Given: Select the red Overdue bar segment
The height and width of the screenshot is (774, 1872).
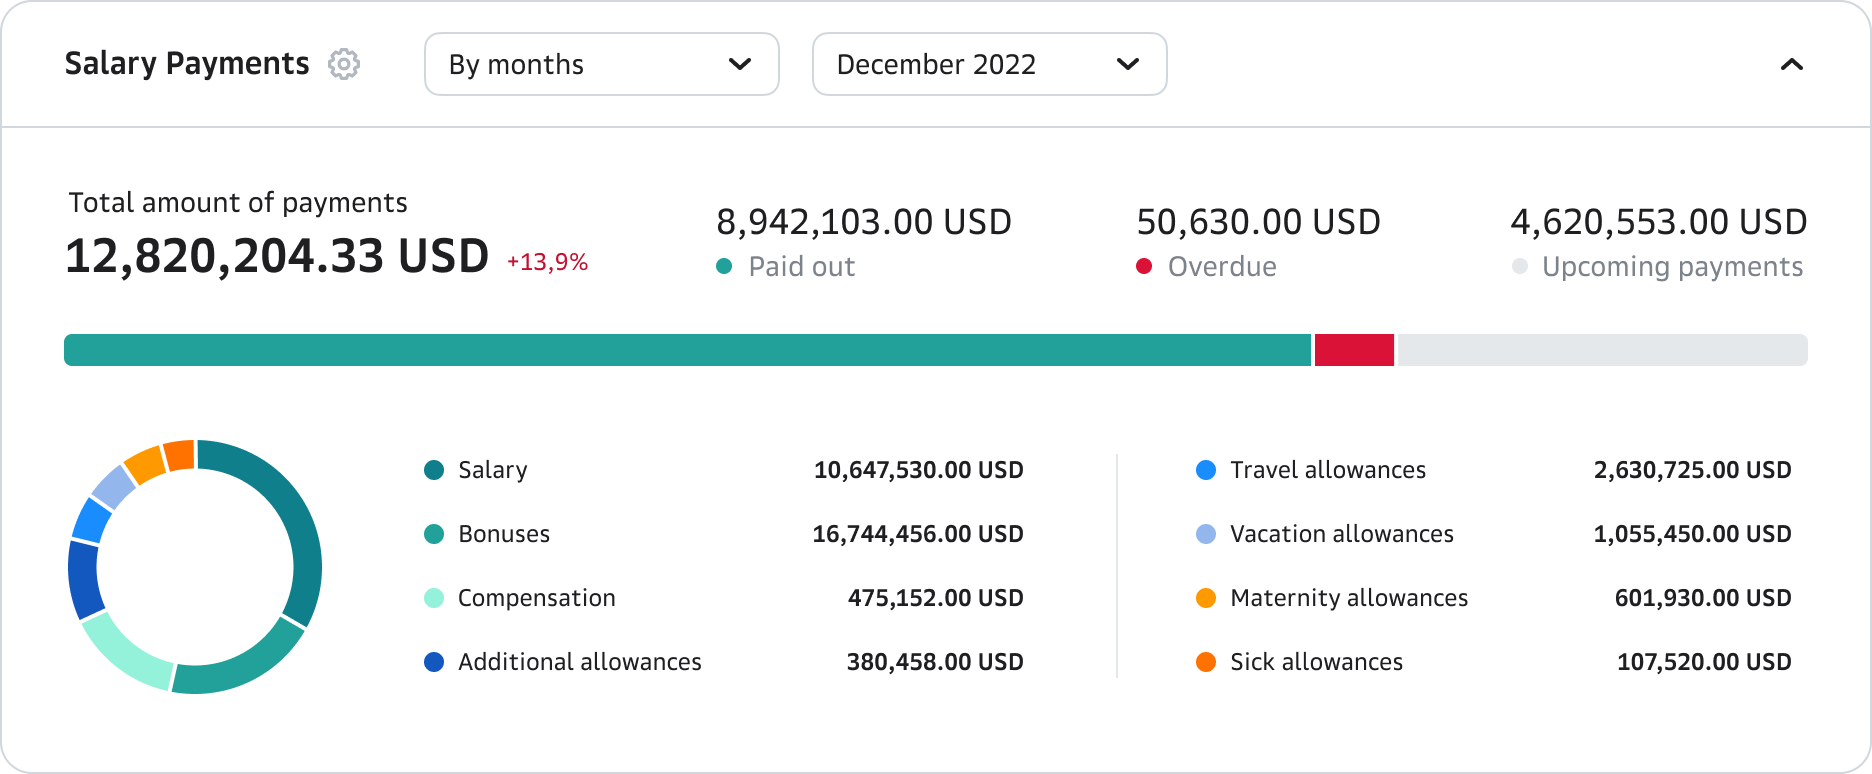Looking at the screenshot, I should pos(1354,350).
